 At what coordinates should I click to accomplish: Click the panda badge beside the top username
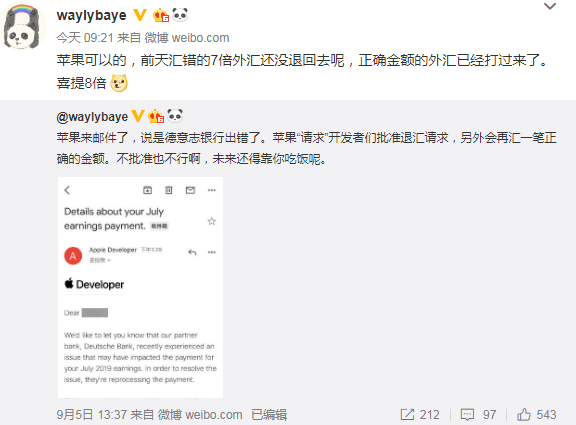(x=180, y=15)
